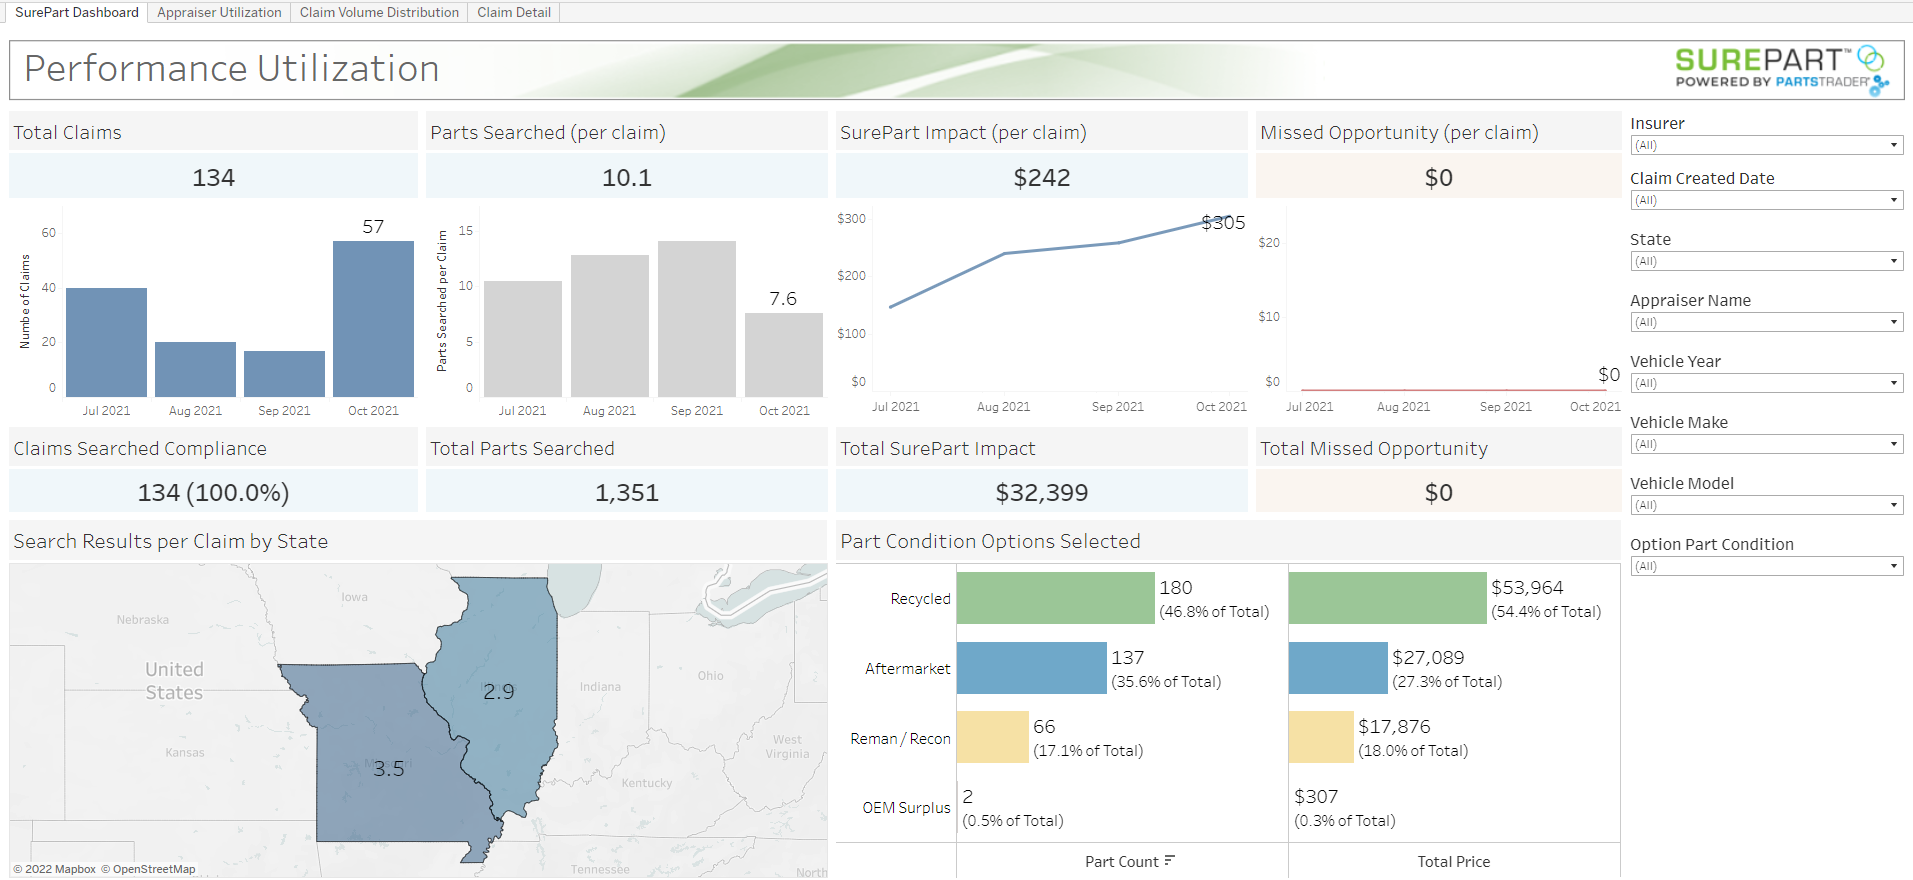The width and height of the screenshot is (1913, 880).
Task: Click the Mapbox attribution link
Action: (55, 869)
